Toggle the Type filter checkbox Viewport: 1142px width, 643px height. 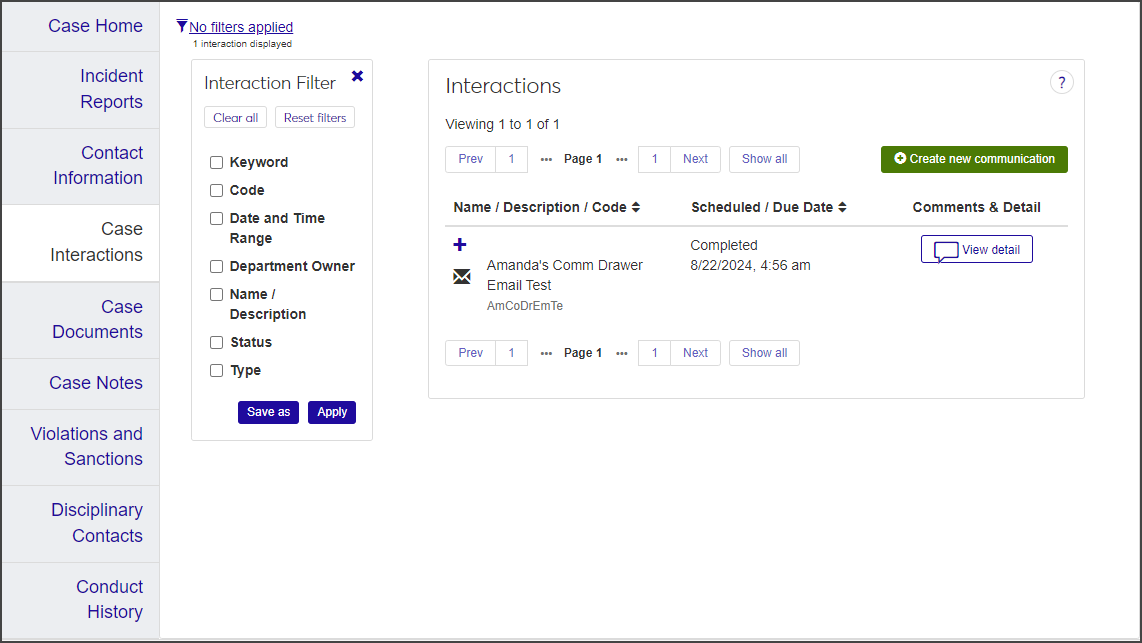[216, 370]
